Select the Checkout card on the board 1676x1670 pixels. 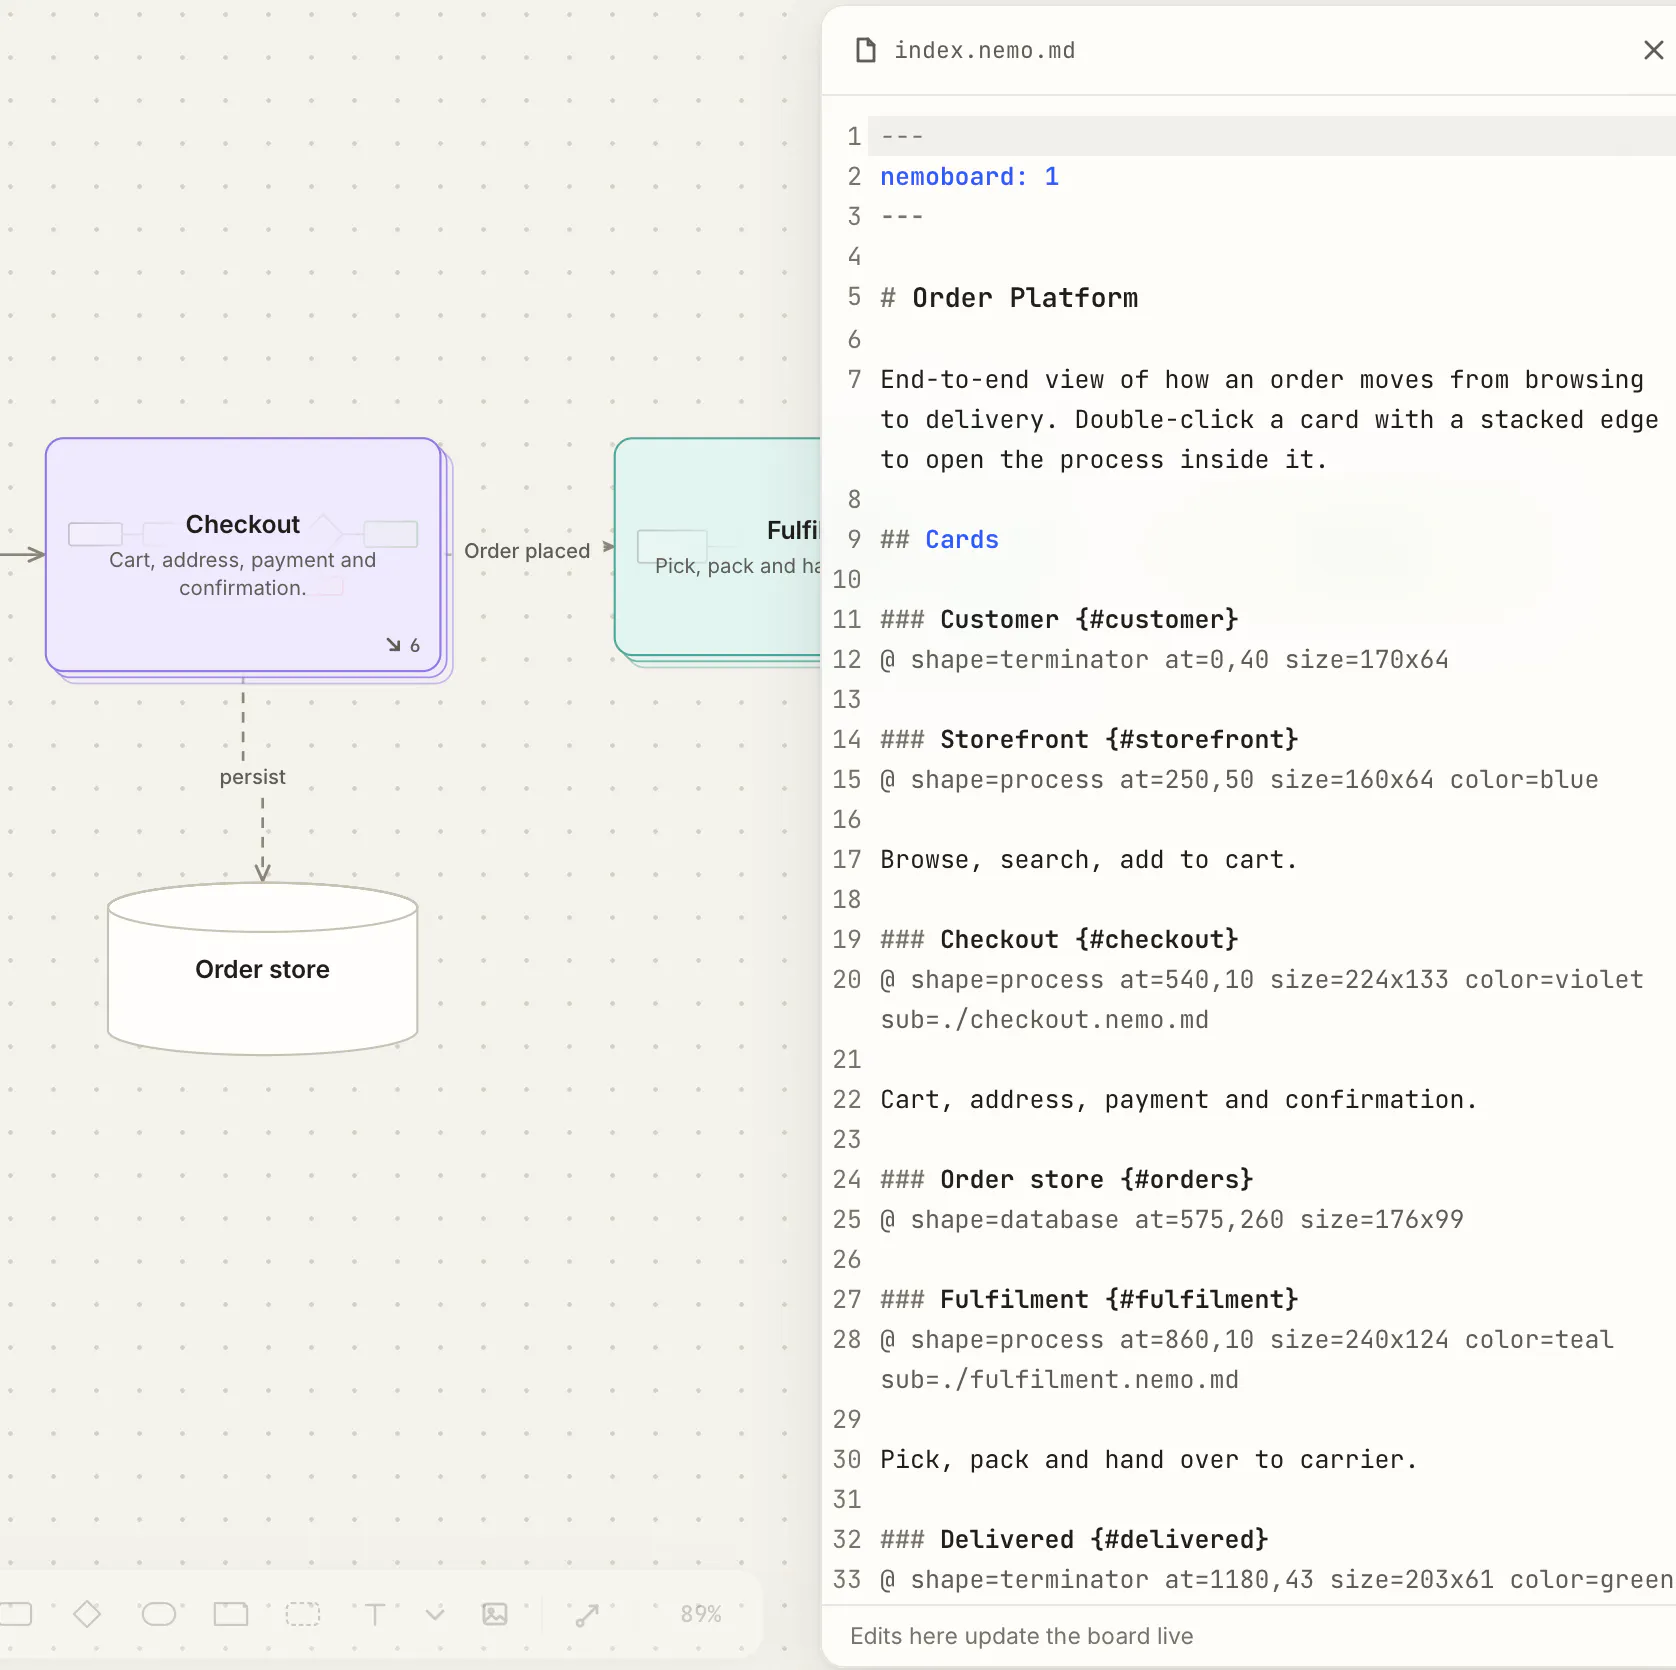243,555
